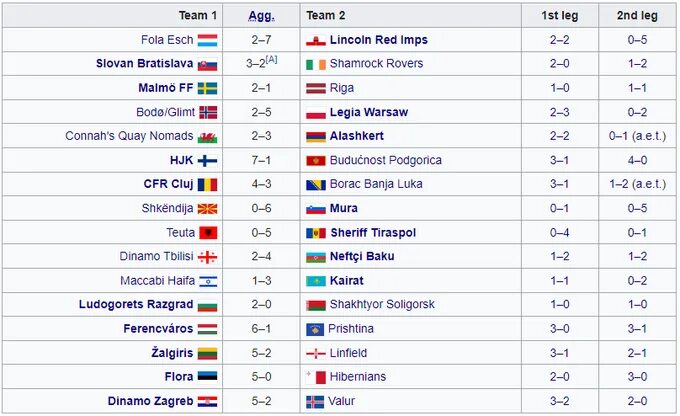Click the Wales flag beside Connah's Quay Nomads
The width and height of the screenshot is (680, 416).
(x=208, y=136)
